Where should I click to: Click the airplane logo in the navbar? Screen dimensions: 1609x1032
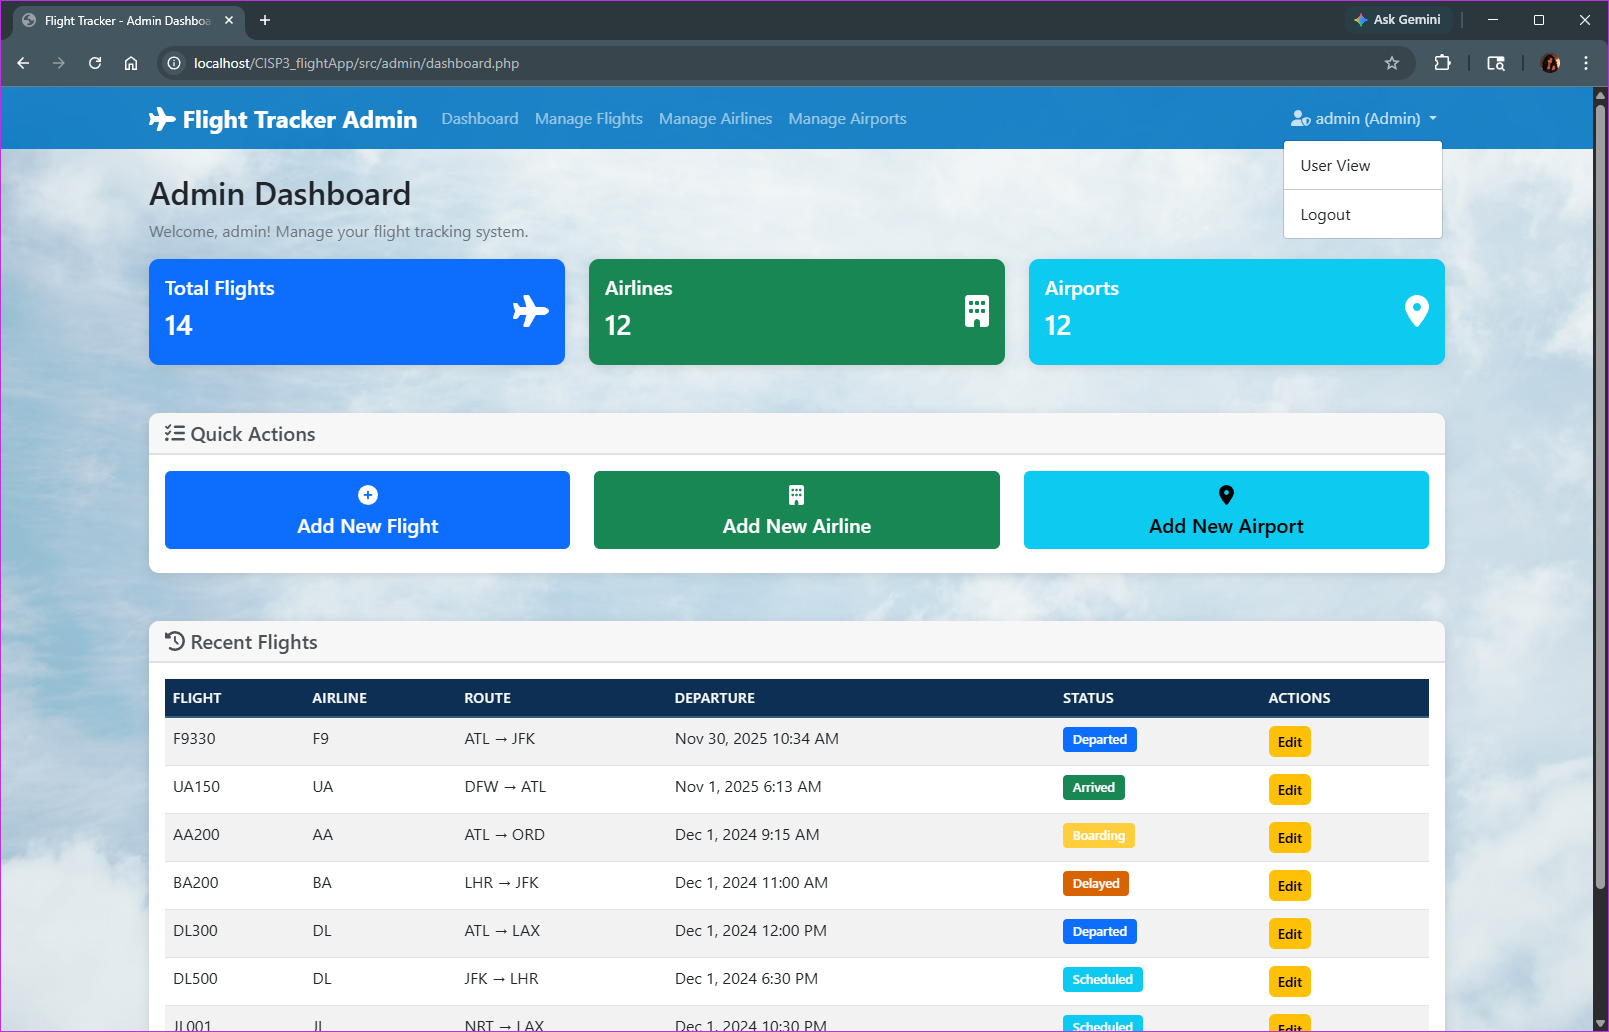pyautogui.click(x=161, y=119)
